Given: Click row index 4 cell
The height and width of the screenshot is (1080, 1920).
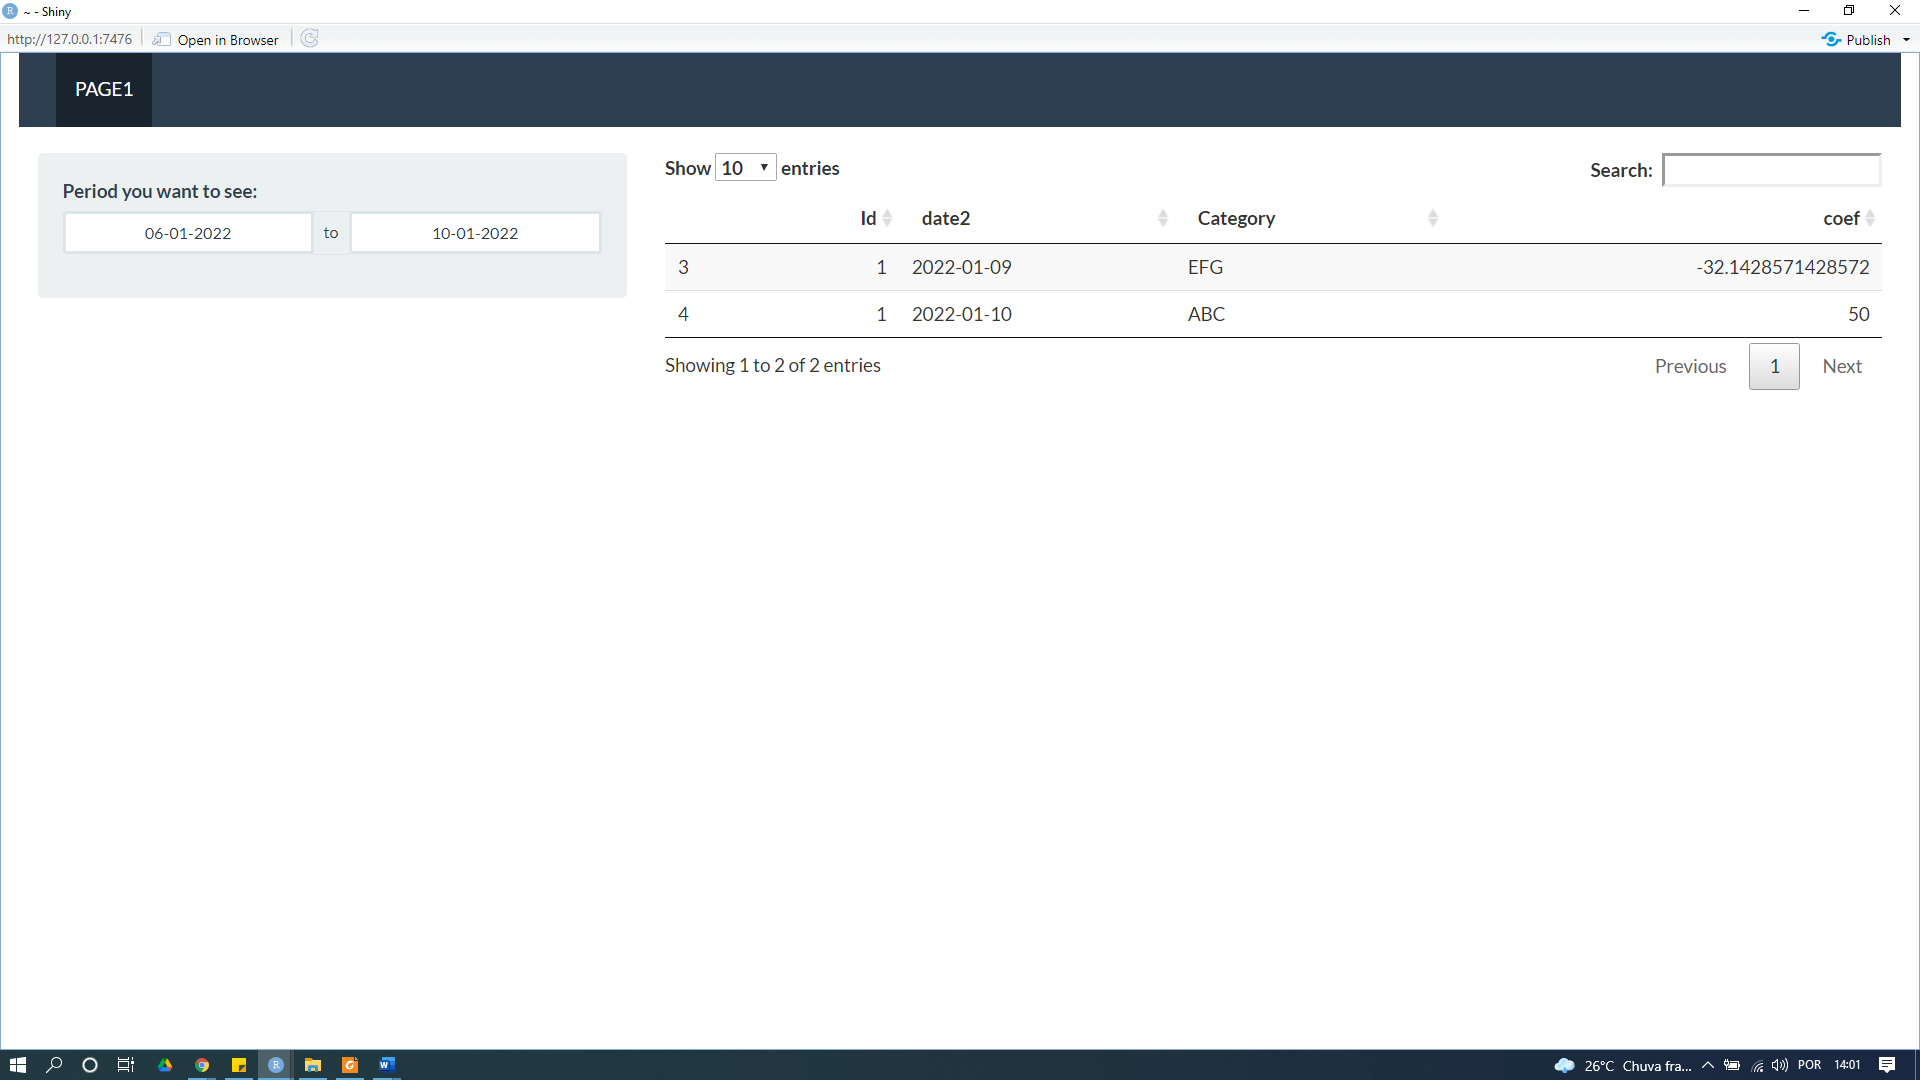Looking at the screenshot, I should [683, 314].
